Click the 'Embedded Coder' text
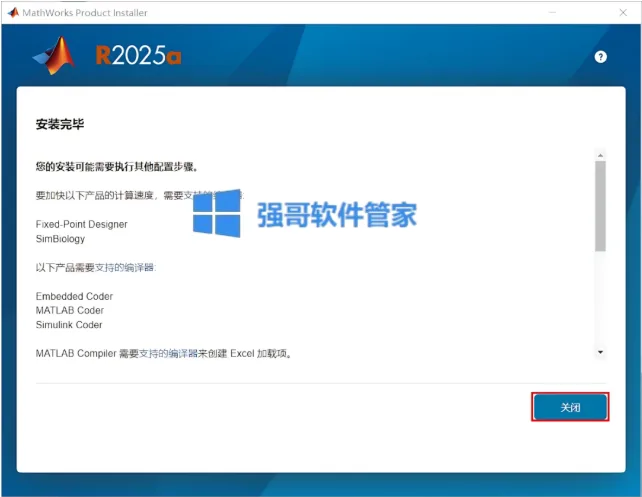Screen dimensions: 642x497 [x=74, y=296]
